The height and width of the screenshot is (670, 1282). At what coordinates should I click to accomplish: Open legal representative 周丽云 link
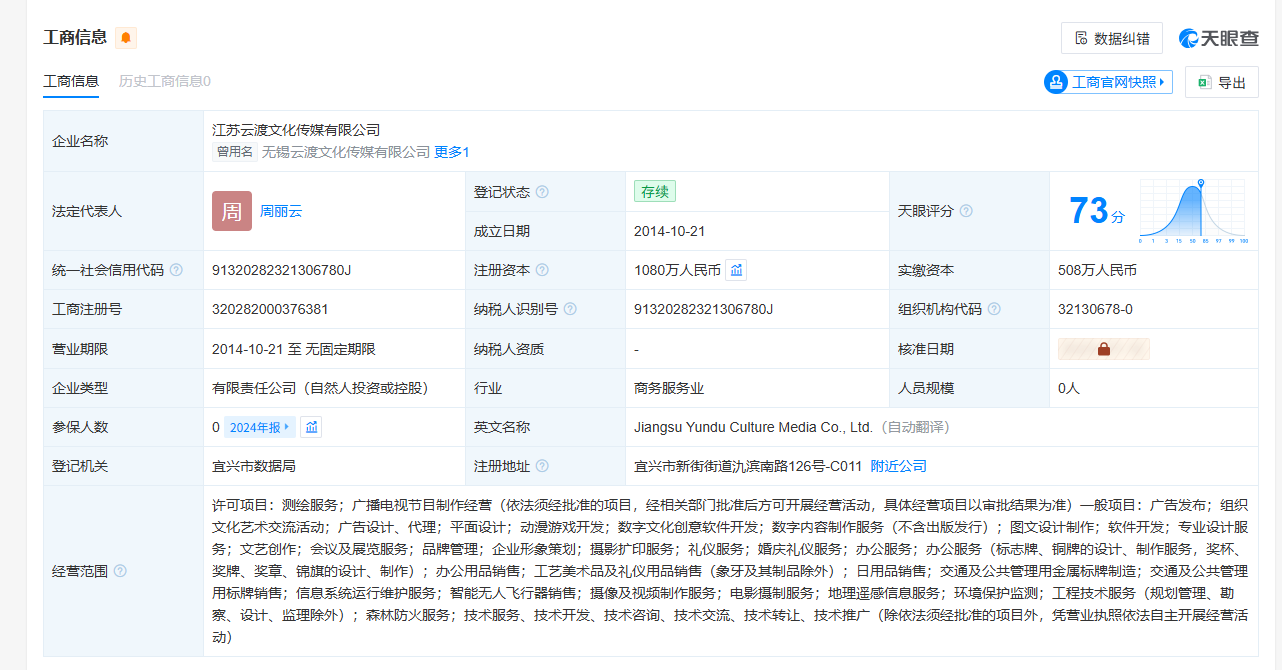(281, 211)
